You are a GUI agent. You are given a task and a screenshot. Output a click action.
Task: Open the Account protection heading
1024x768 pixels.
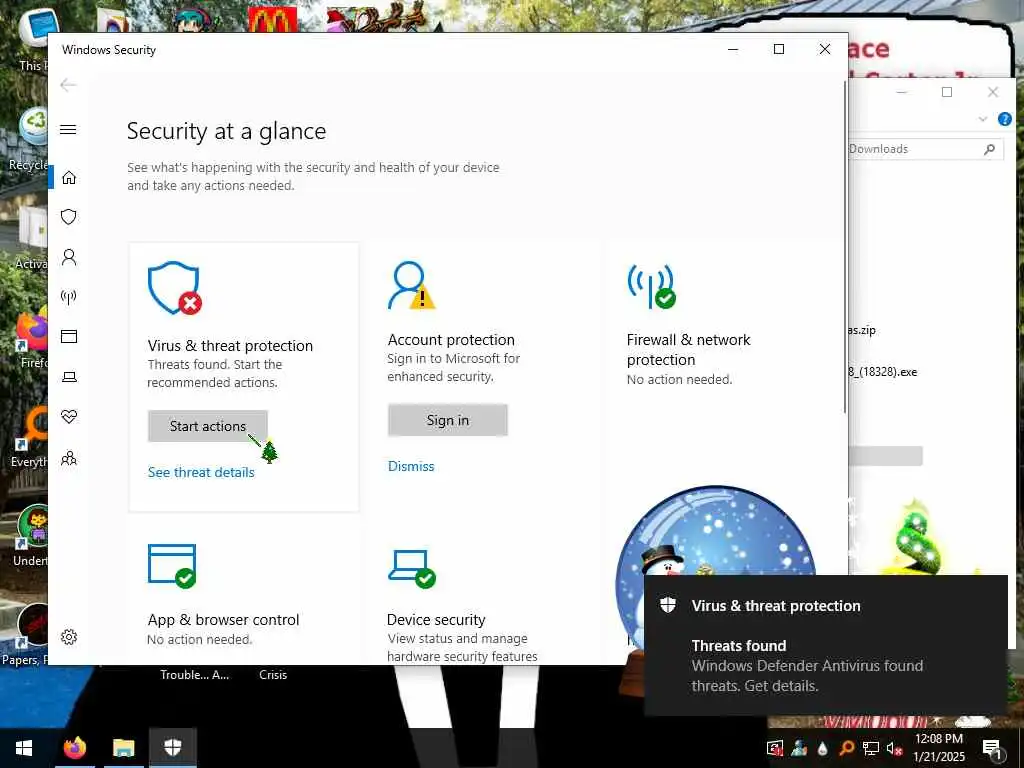(x=451, y=340)
